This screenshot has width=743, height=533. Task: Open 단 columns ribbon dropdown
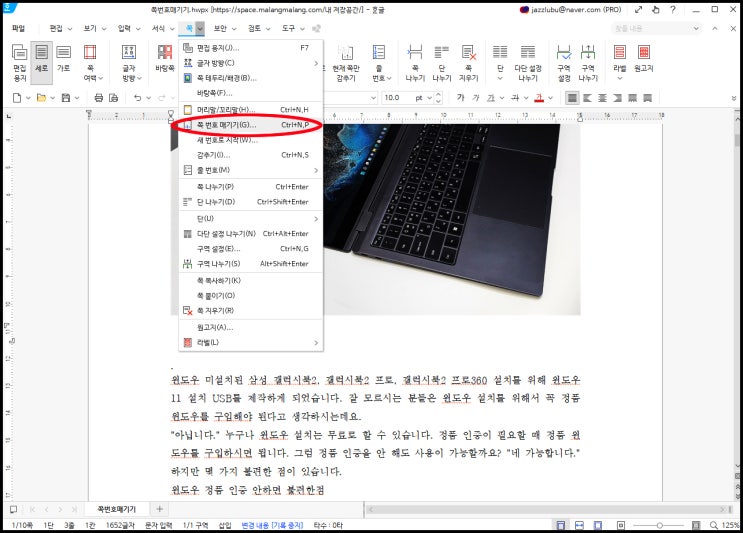pyautogui.click(x=500, y=63)
